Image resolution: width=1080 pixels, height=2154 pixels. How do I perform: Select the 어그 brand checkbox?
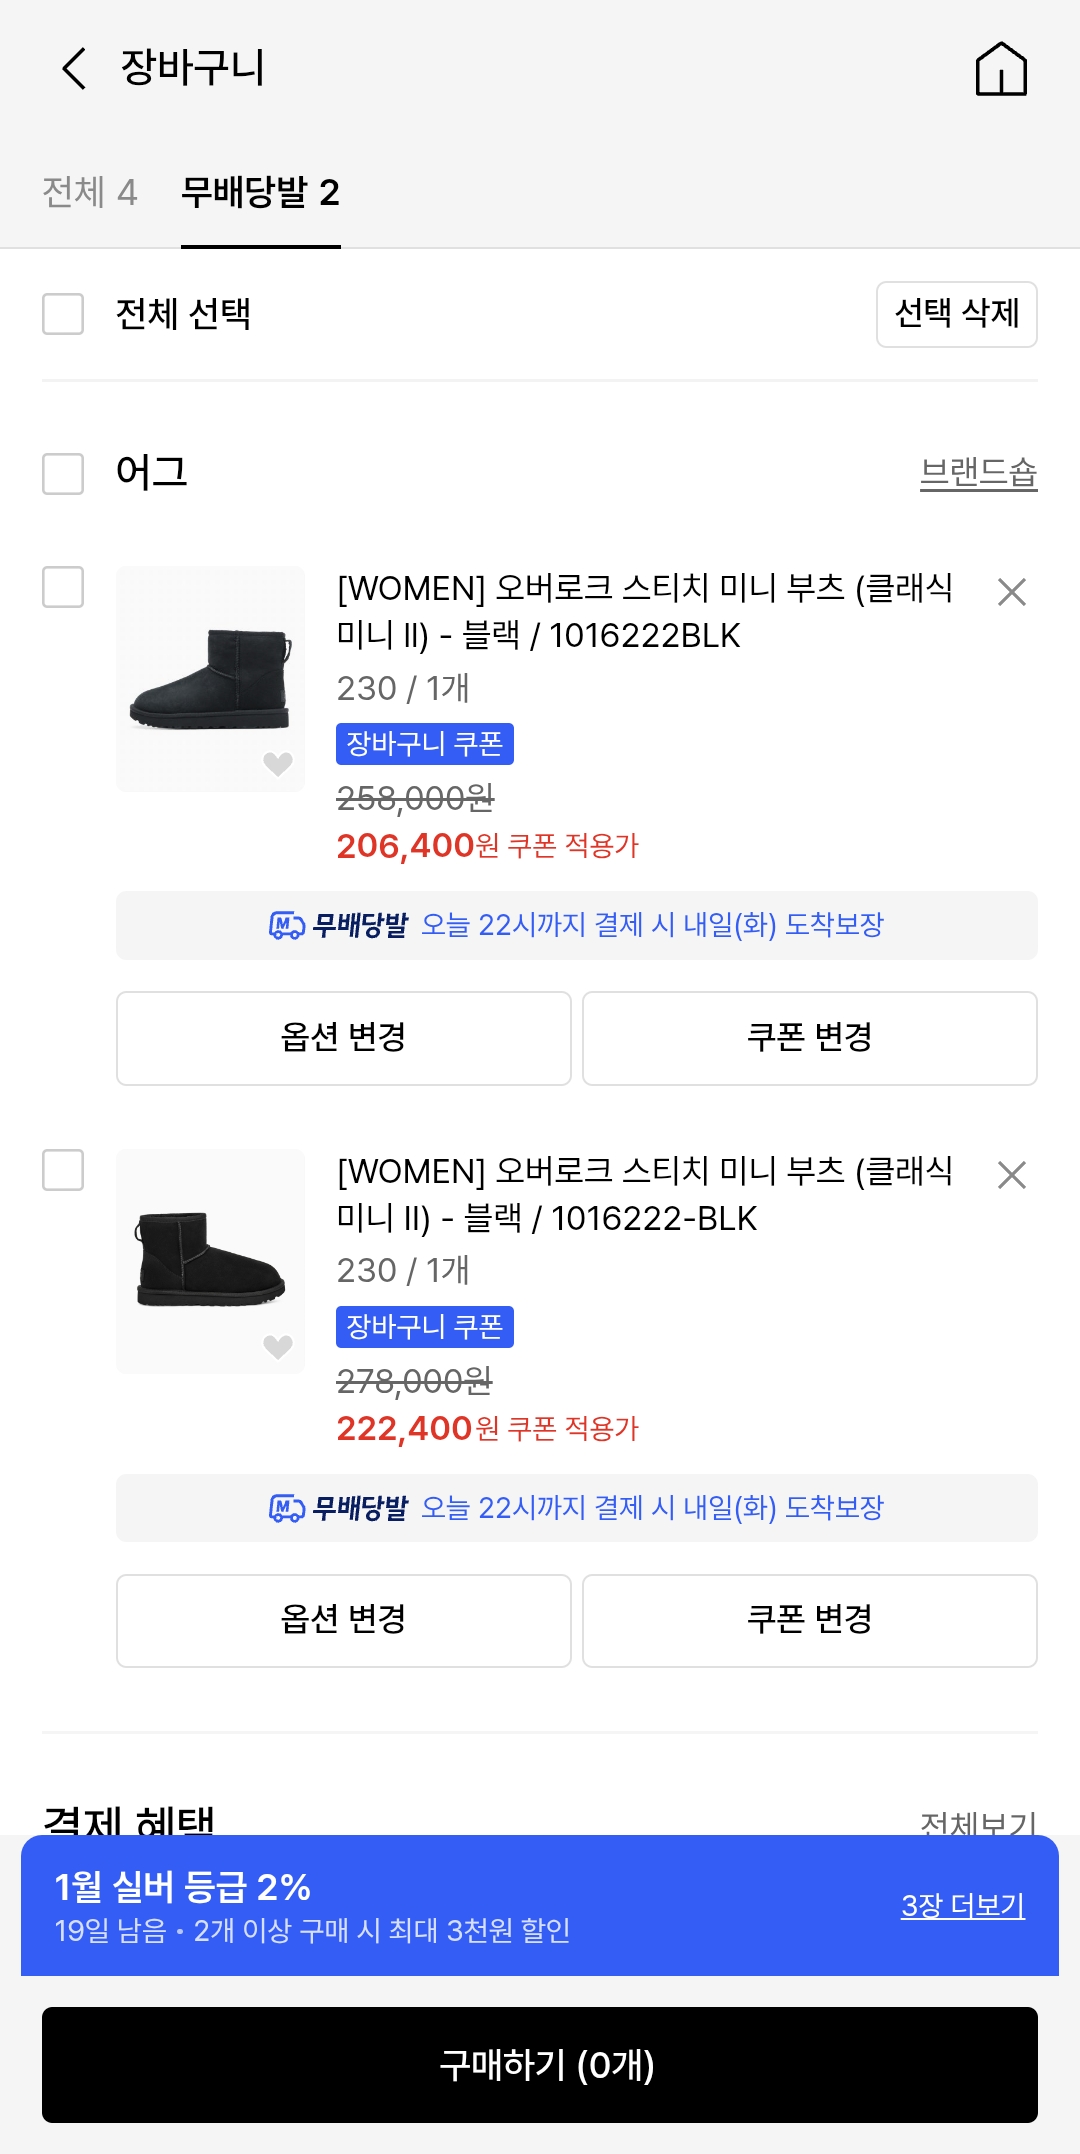point(63,474)
